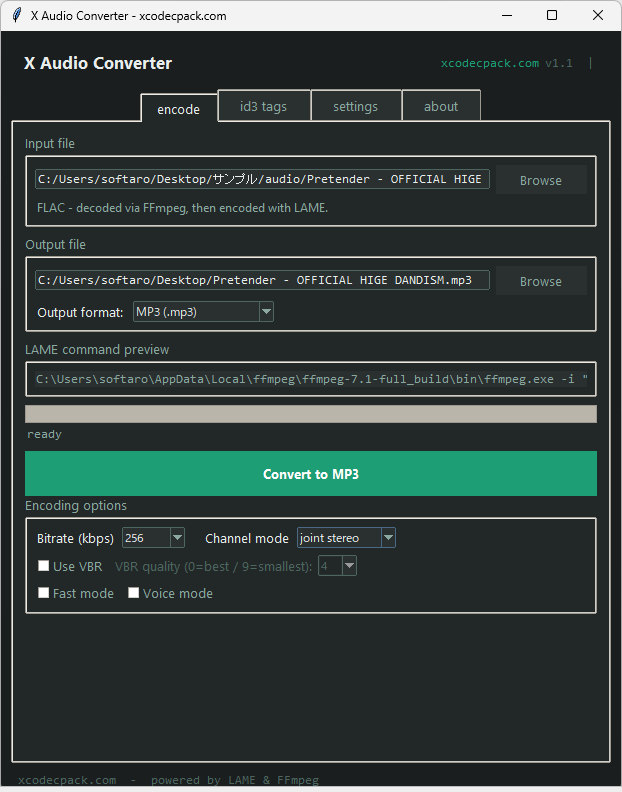Browse for an input file
Image resolution: width=622 pixels, height=792 pixels.
point(540,180)
